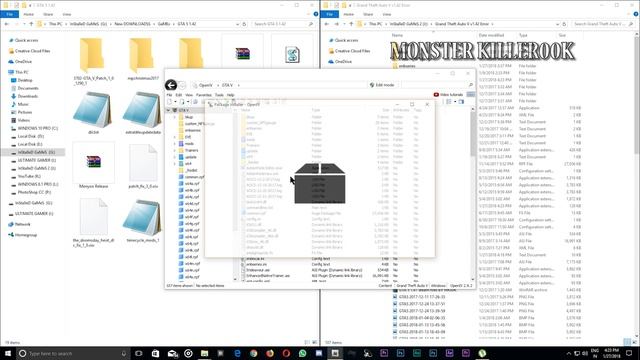Open address history dropdown in right Explorer
Image resolution: width=640 pixels, height=360 pixels.
click(558, 24)
